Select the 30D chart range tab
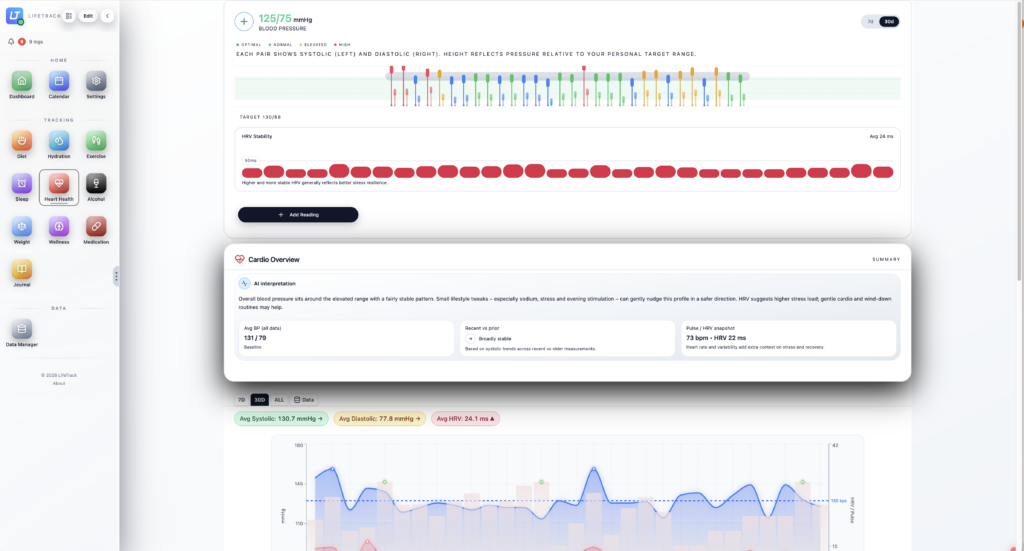 pos(260,400)
